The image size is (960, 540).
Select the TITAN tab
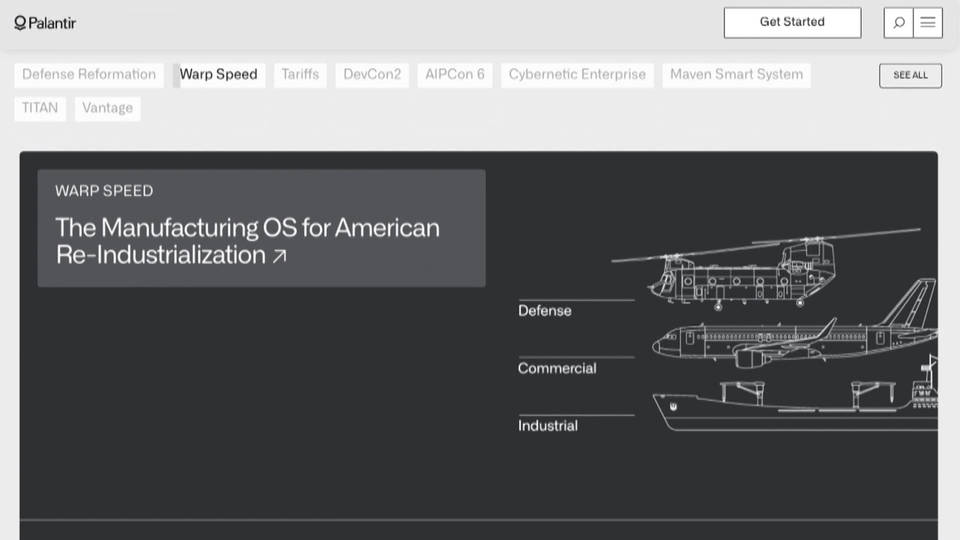(x=40, y=108)
